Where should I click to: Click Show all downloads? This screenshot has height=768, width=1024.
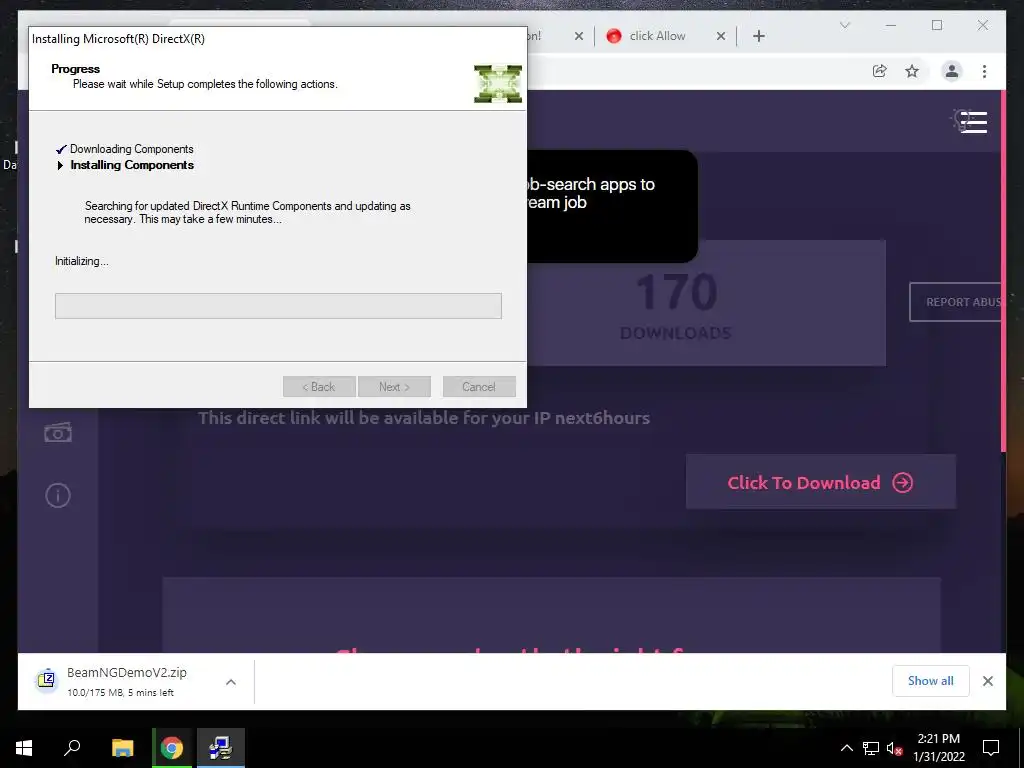click(x=930, y=680)
